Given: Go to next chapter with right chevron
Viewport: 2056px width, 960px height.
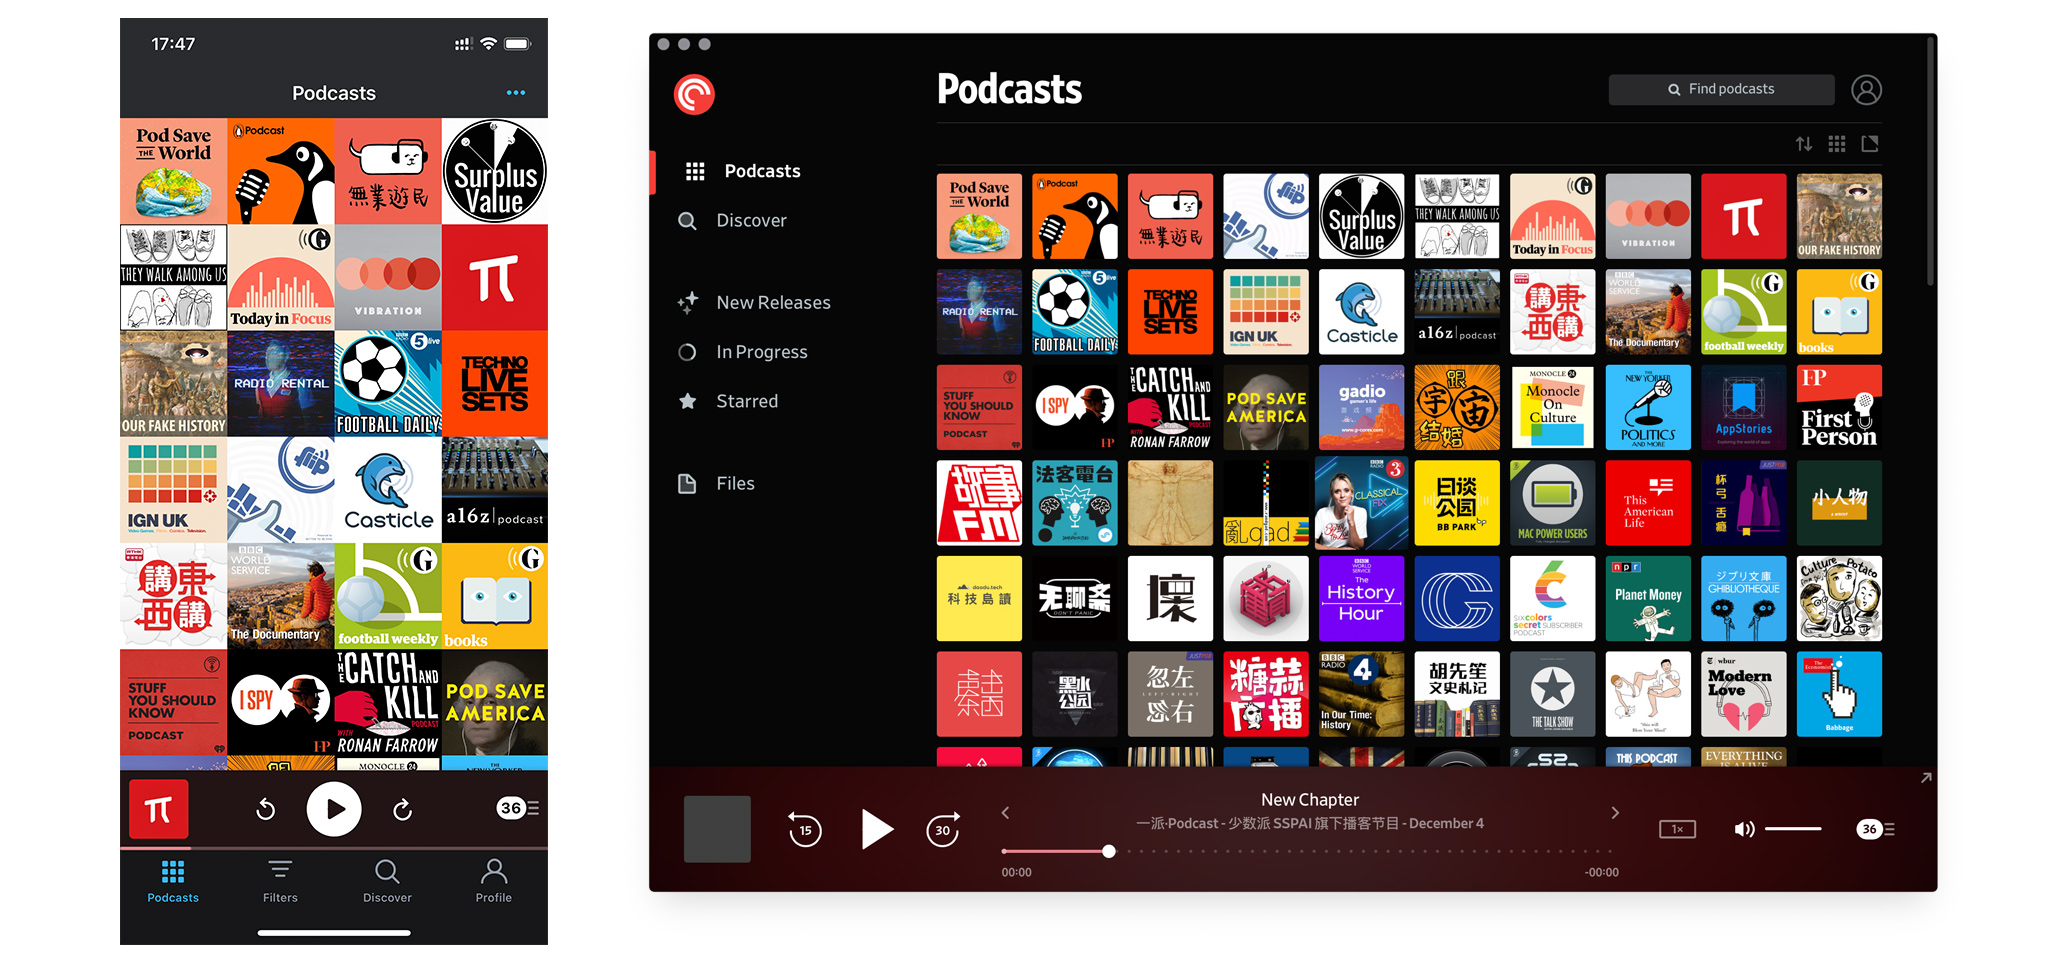Looking at the screenshot, I should [x=1615, y=813].
